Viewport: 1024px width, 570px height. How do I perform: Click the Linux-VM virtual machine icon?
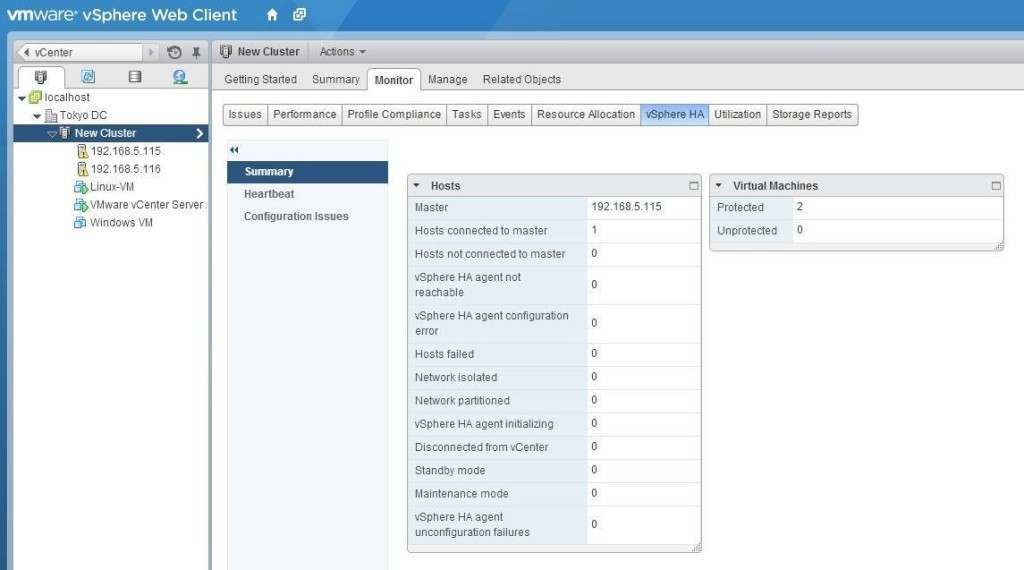(80, 187)
